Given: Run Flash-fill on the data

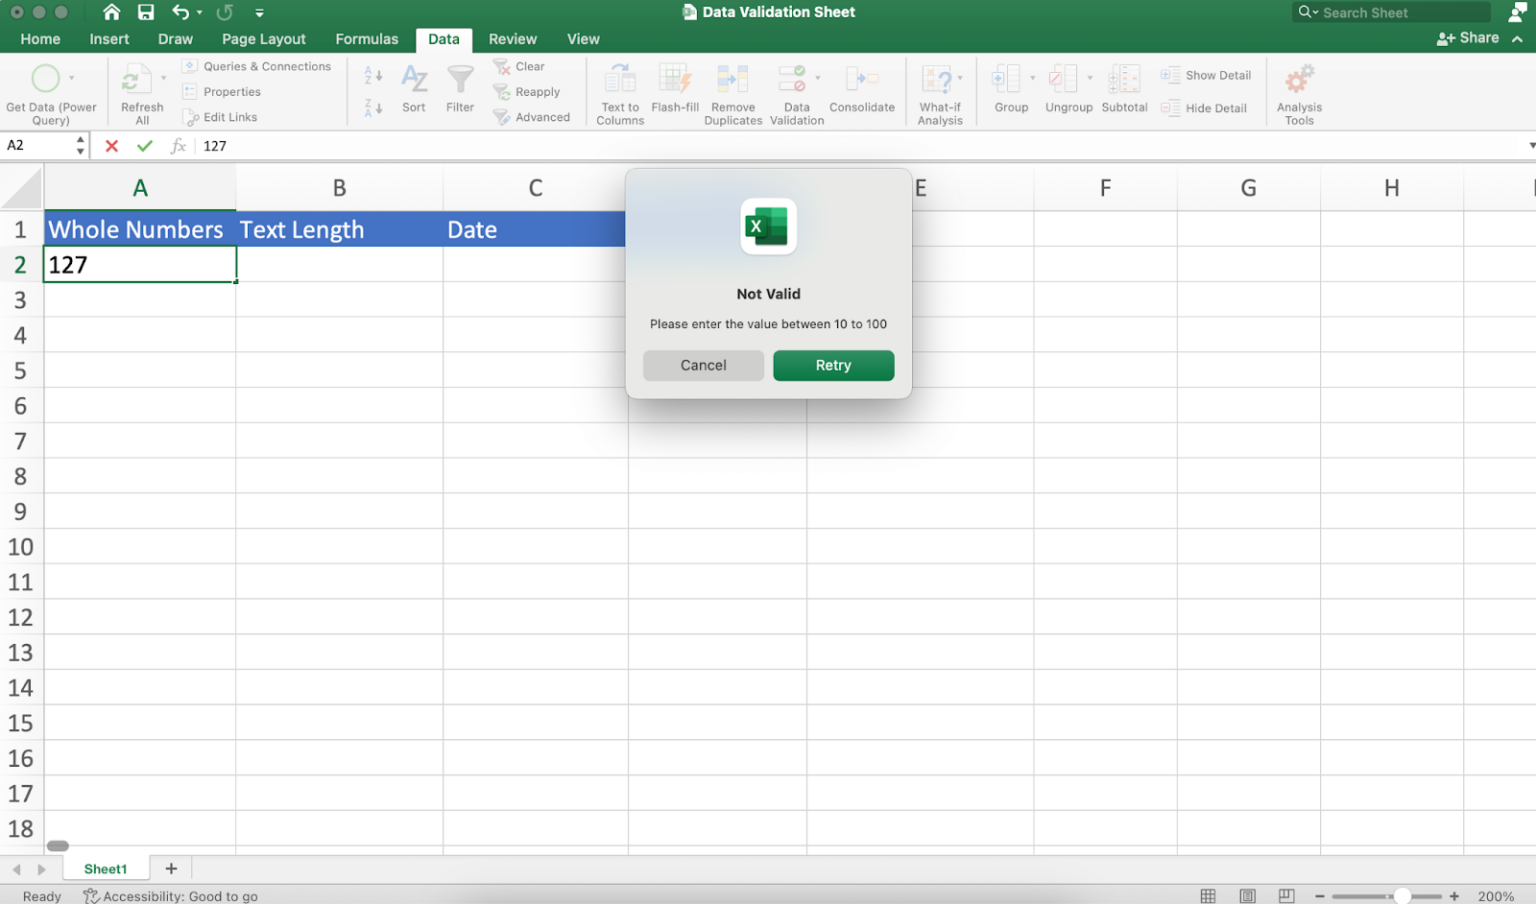Looking at the screenshot, I should (x=675, y=93).
